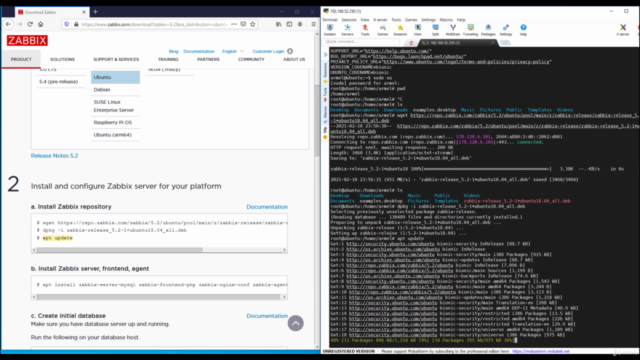The width and height of the screenshot is (640, 360).
Task: Click the tracking protection shield icon
Action: point(67,24)
